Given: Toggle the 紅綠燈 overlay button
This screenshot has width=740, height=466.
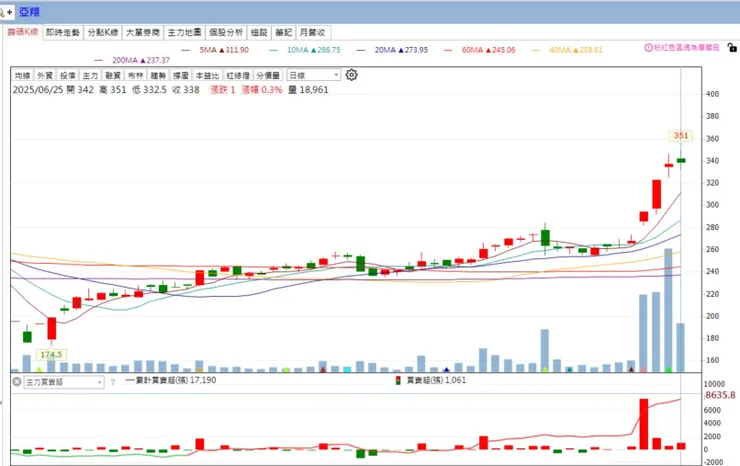Looking at the screenshot, I should pos(238,75).
